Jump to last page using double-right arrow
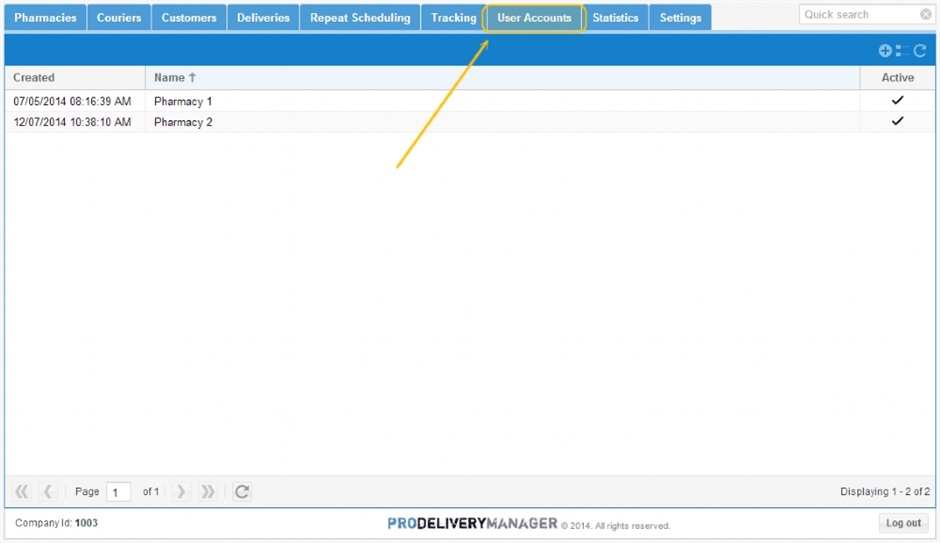 pos(207,492)
